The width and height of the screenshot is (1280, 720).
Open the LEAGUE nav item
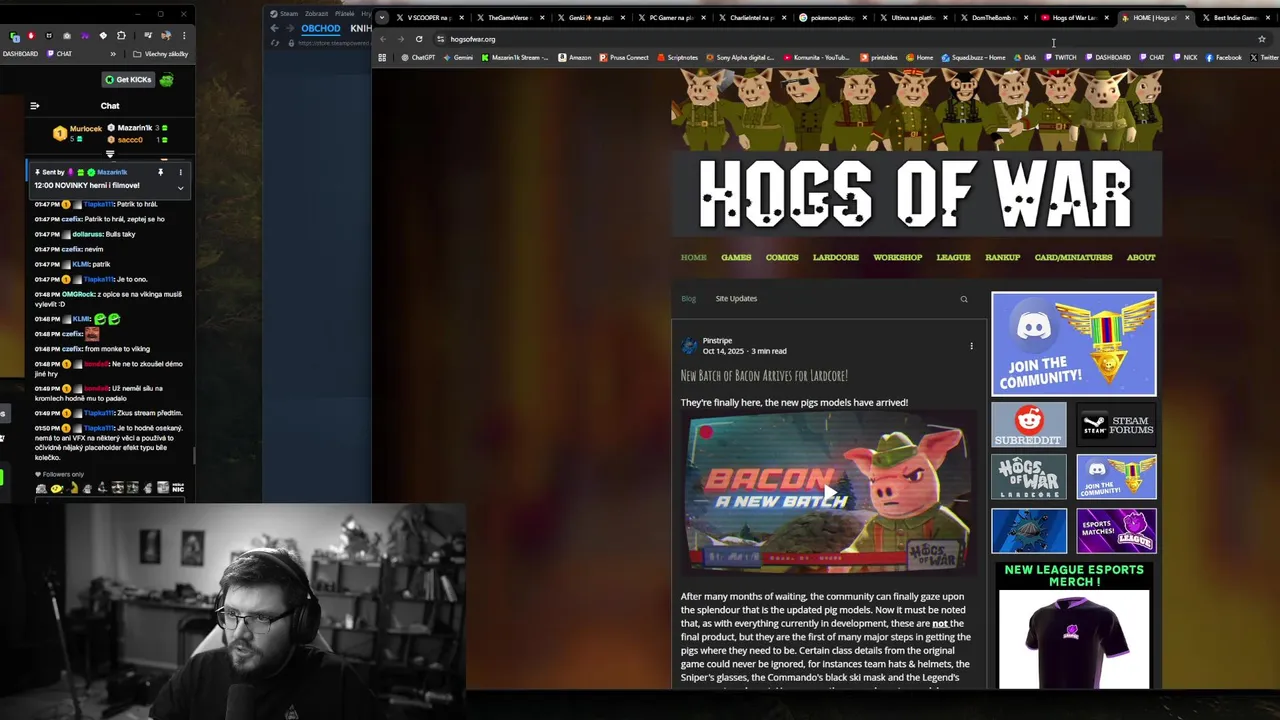953,258
